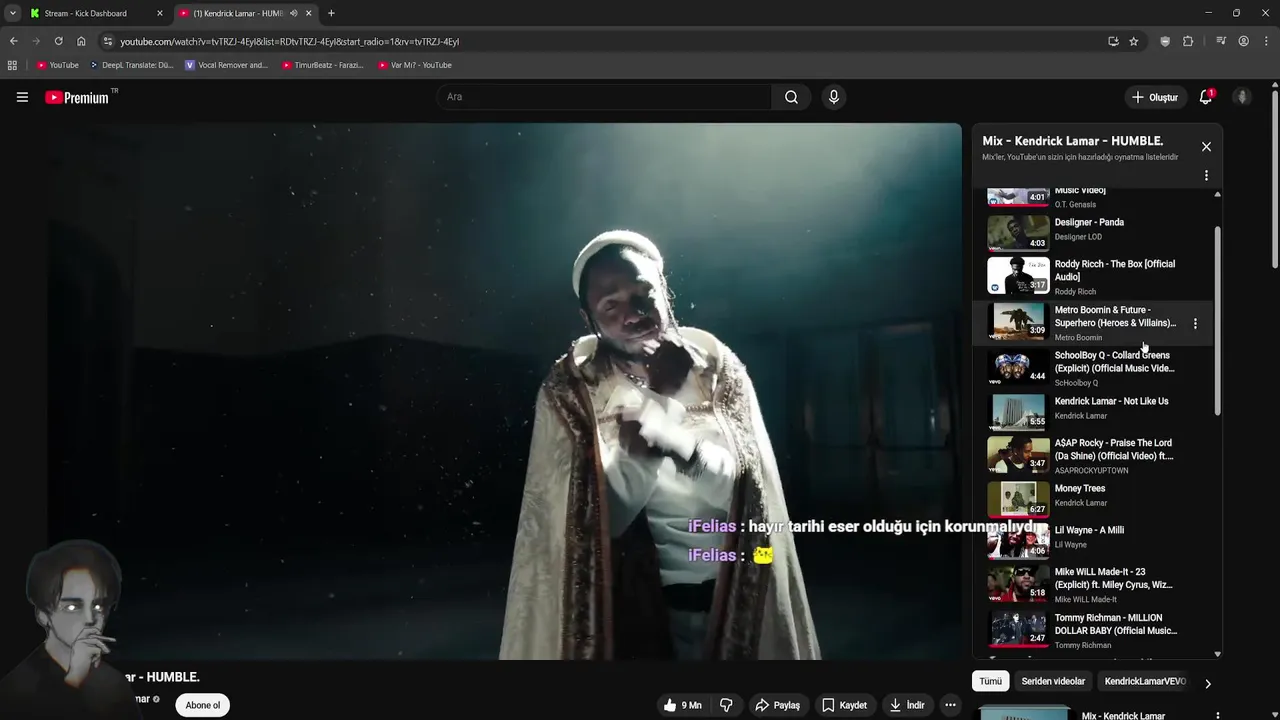Open options for the Mix - Kendrick Lamar suggestion
Image resolution: width=1280 pixels, height=720 pixels.
[x=1217, y=716]
